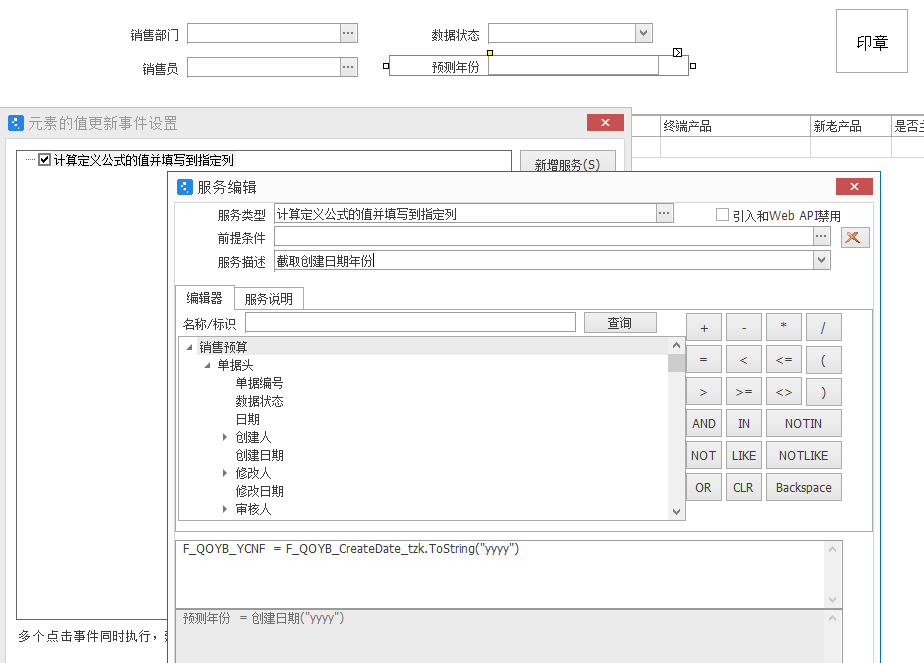Open the 数据状态 dropdown
Viewport: 924px width, 663px height.
coord(643,33)
